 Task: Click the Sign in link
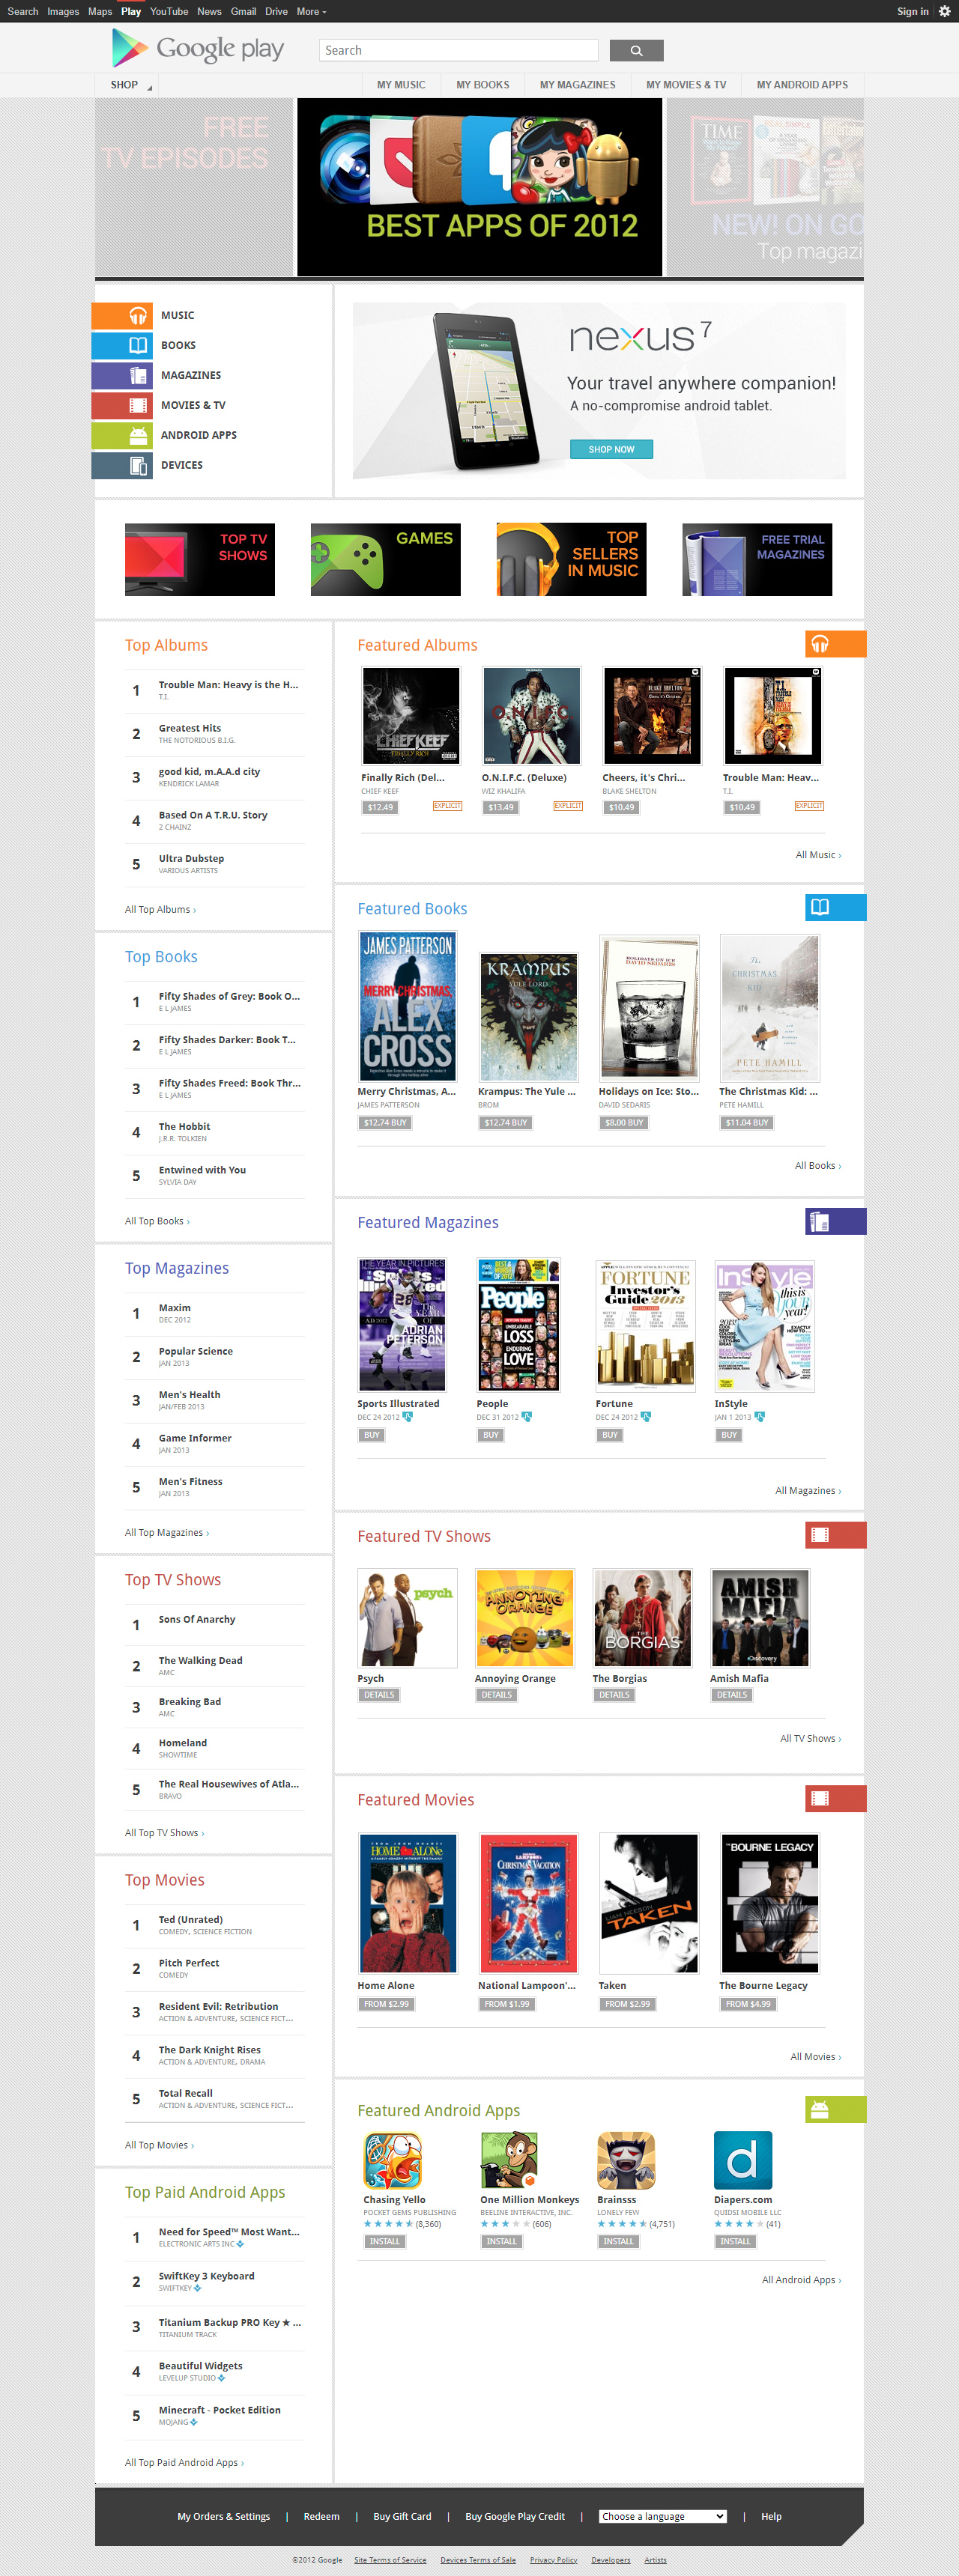912,11
